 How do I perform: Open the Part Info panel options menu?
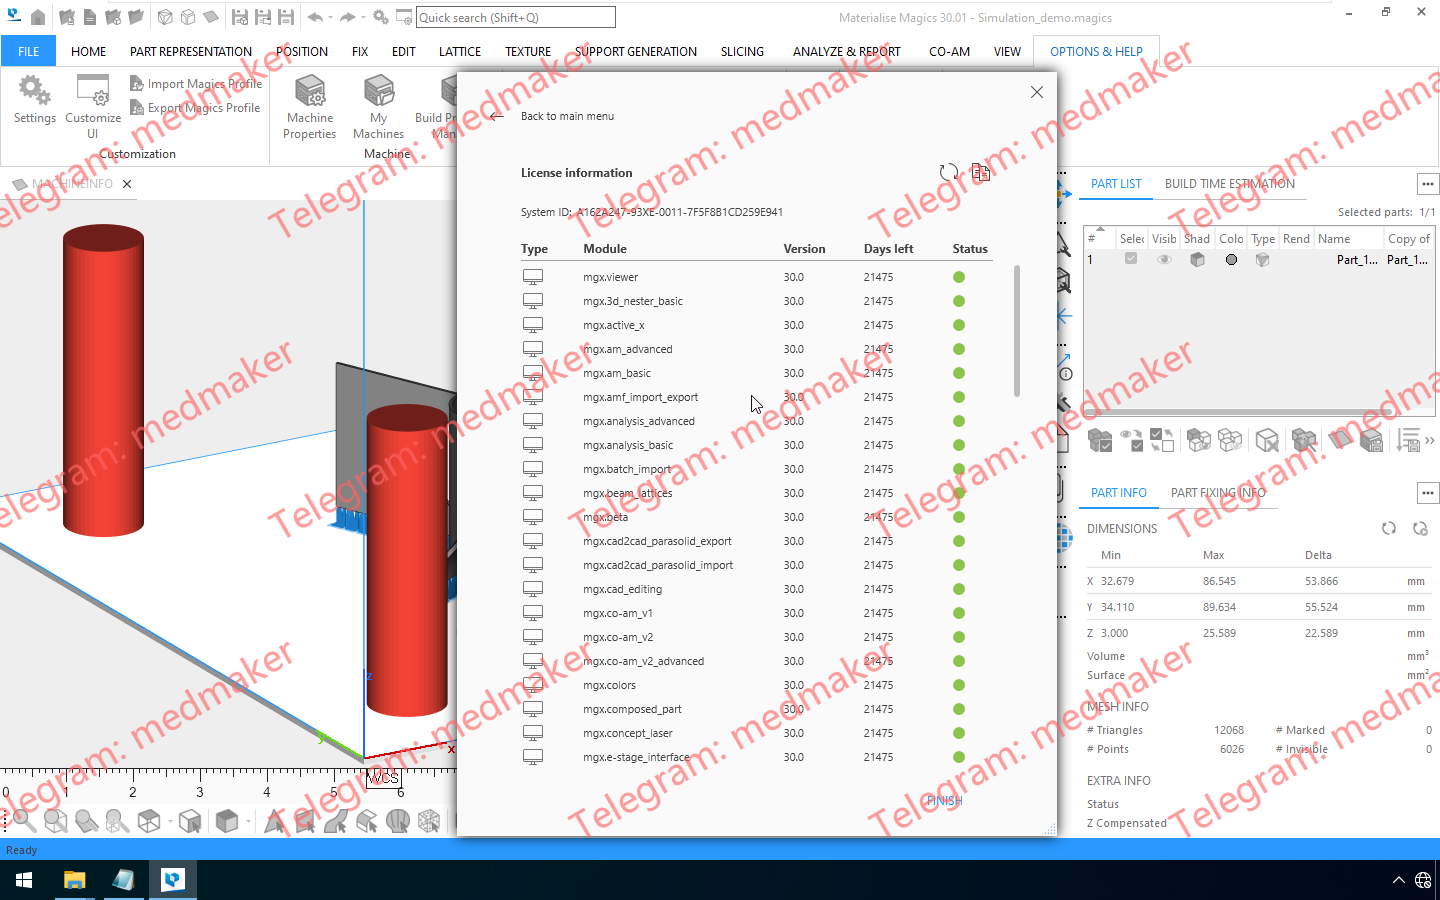[x=1428, y=493]
